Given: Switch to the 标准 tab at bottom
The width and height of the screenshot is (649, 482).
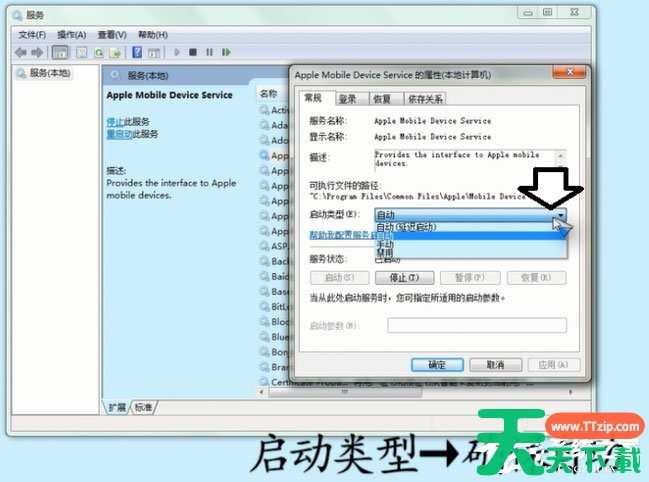Looking at the screenshot, I should (x=143, y=407).
